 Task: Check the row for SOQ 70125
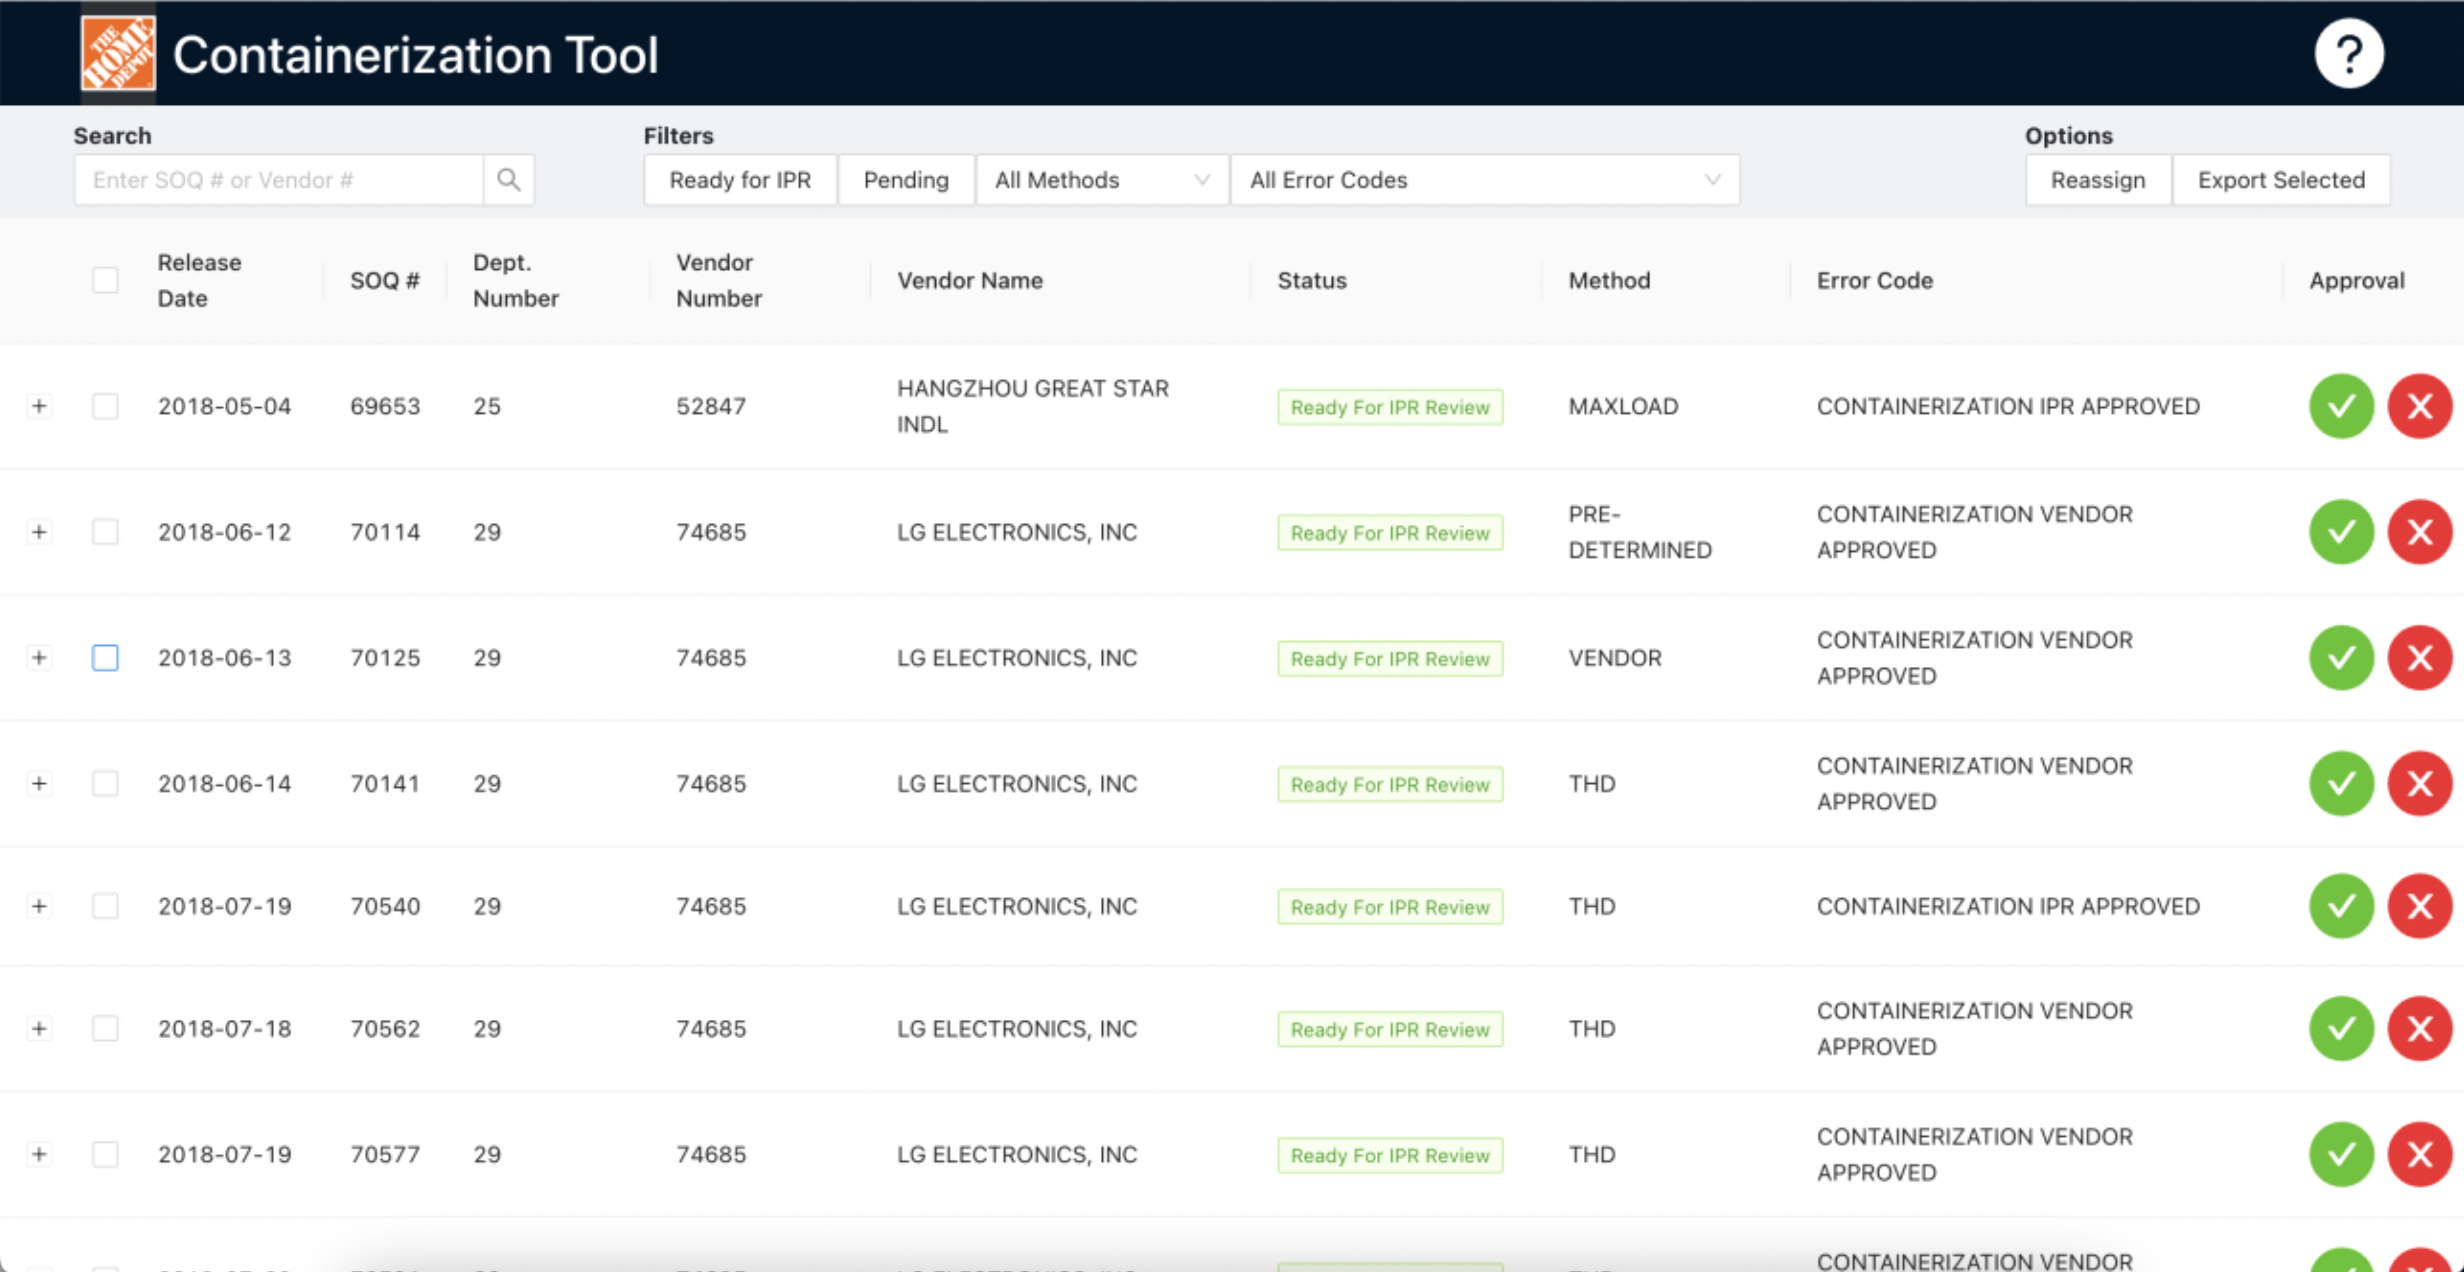[105, 658]
